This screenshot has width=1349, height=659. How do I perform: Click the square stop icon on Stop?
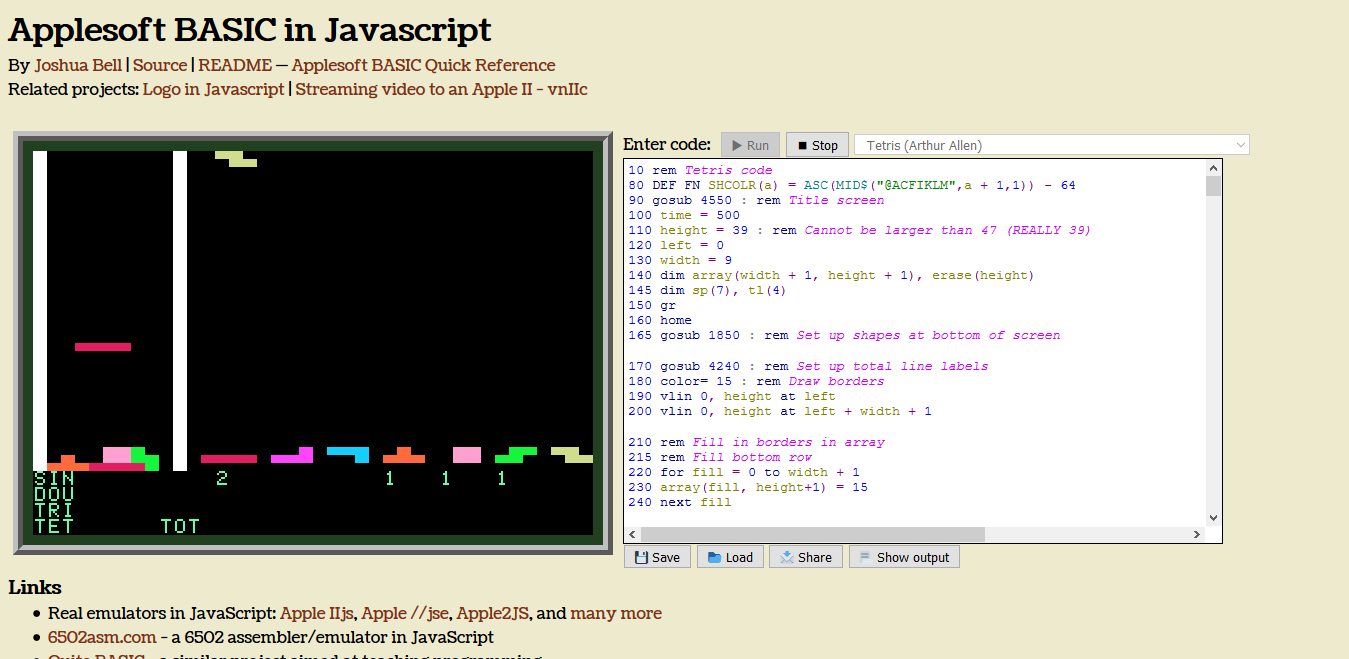(802, 145)
